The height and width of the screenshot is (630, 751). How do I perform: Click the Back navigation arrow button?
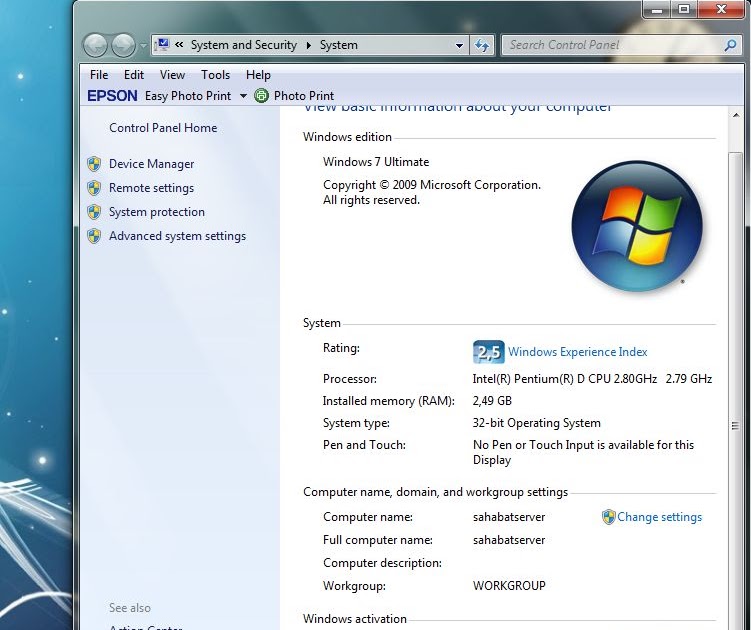95,46
